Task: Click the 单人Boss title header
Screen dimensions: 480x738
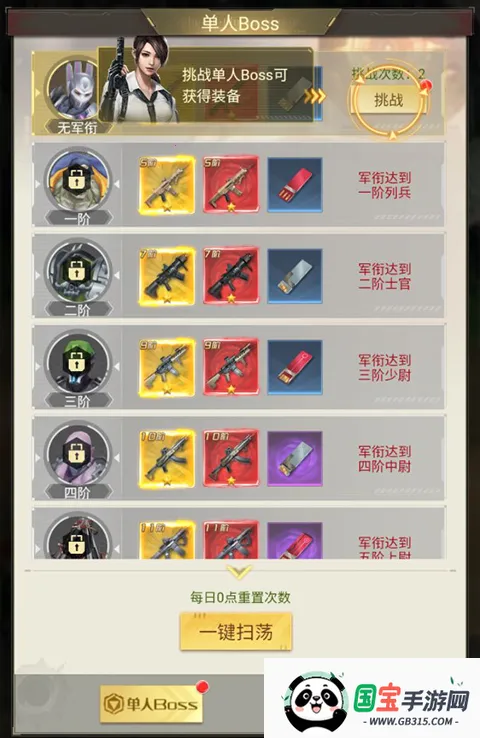Action: coord(240,23)
